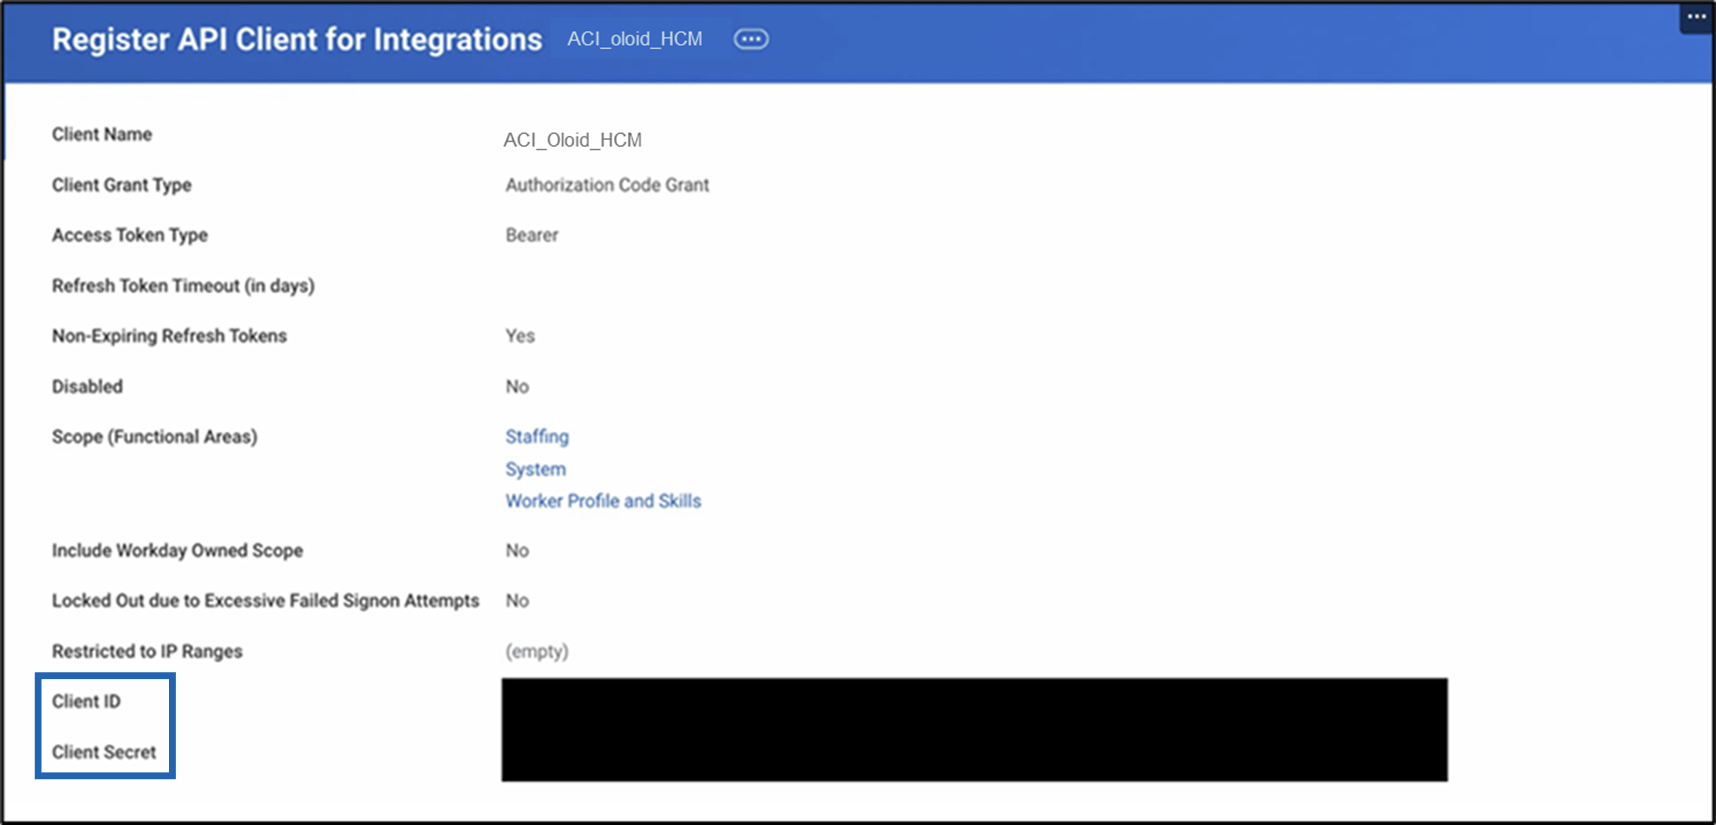Image resolution: width=1716 pixels, height=825 pixels.
Task: Select the Authorization Code Grant value
Action: (607, 185)
